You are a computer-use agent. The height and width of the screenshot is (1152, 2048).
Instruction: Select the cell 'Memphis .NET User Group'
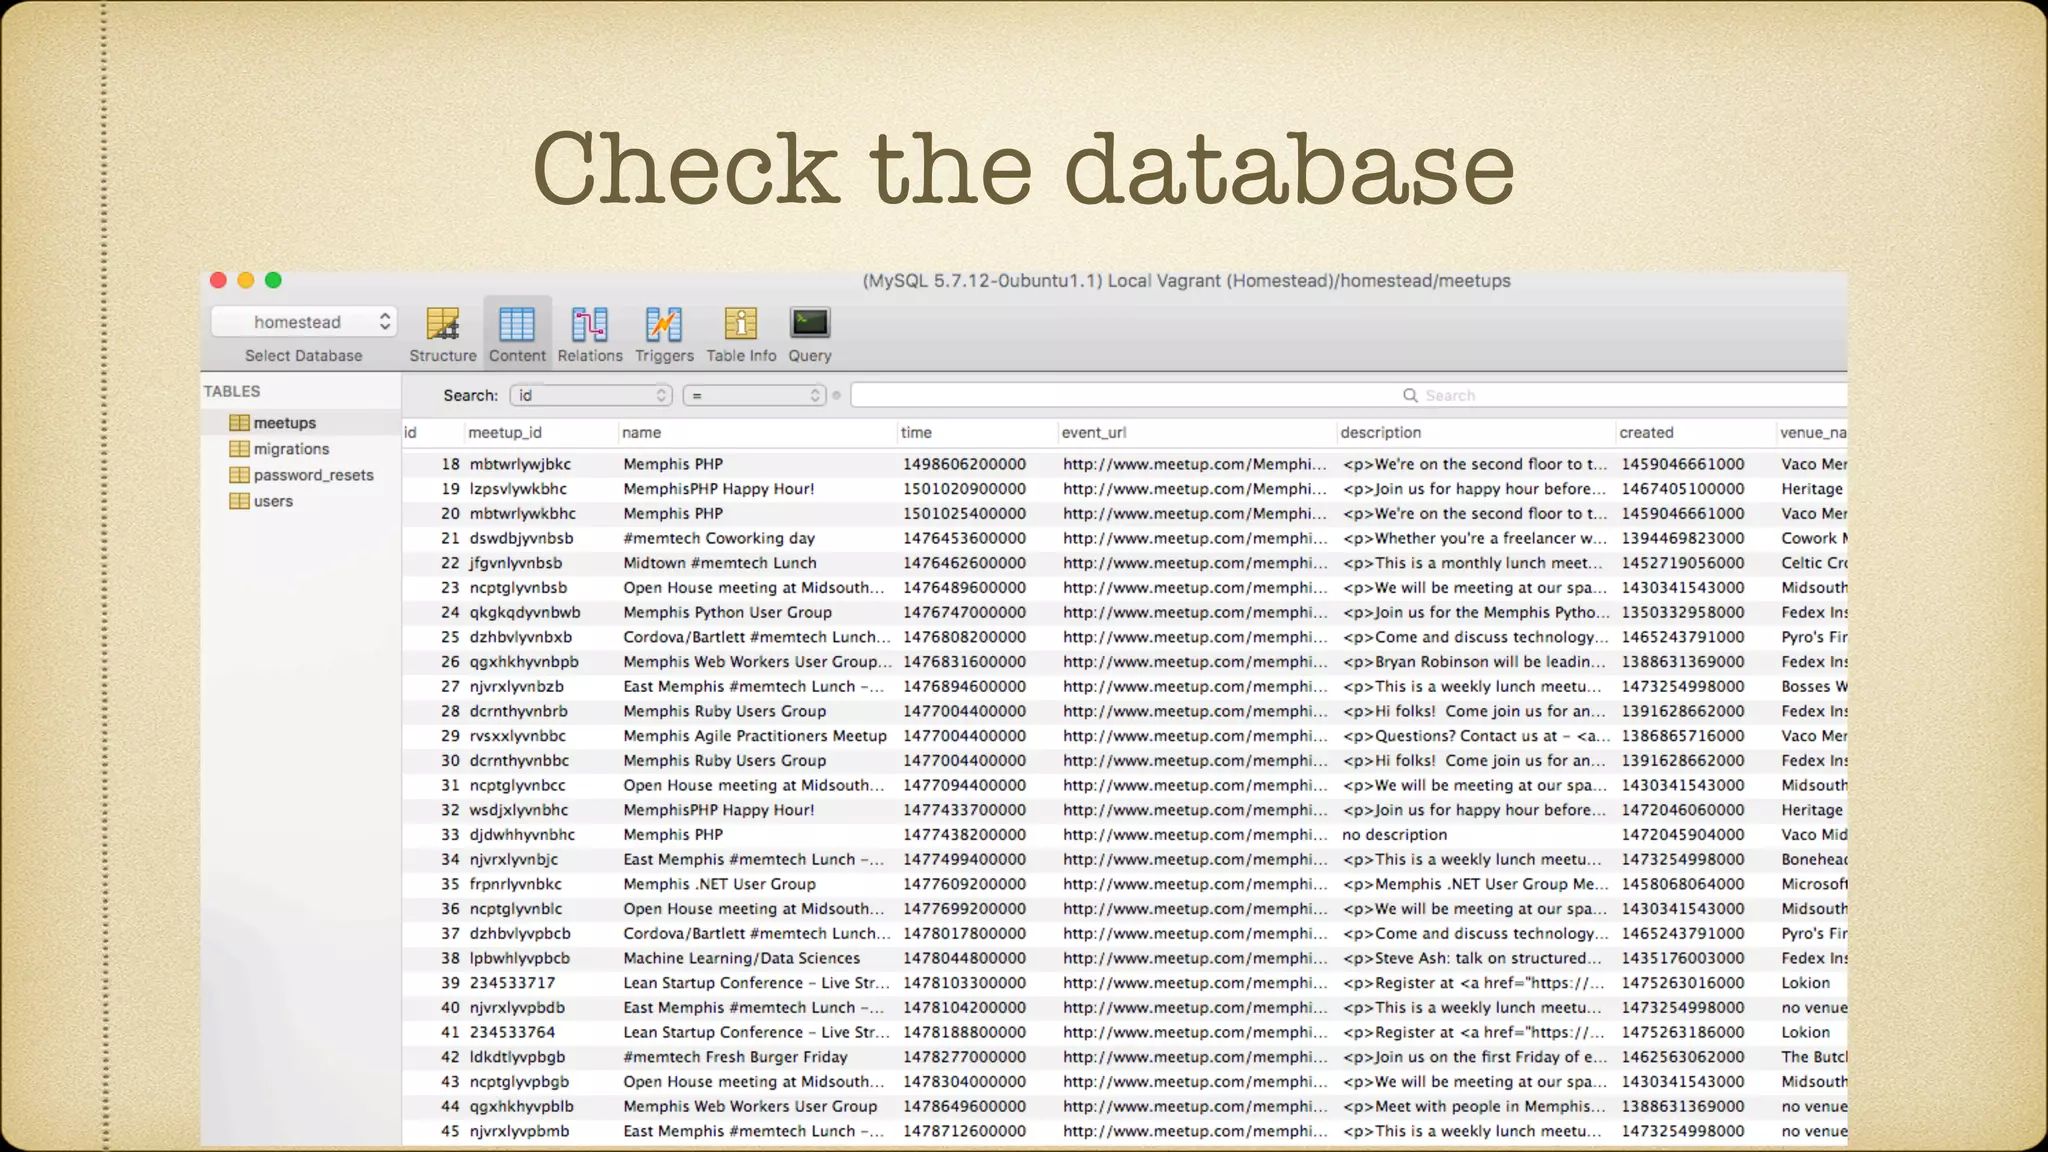pyautogui.click(x=719, y=884)
